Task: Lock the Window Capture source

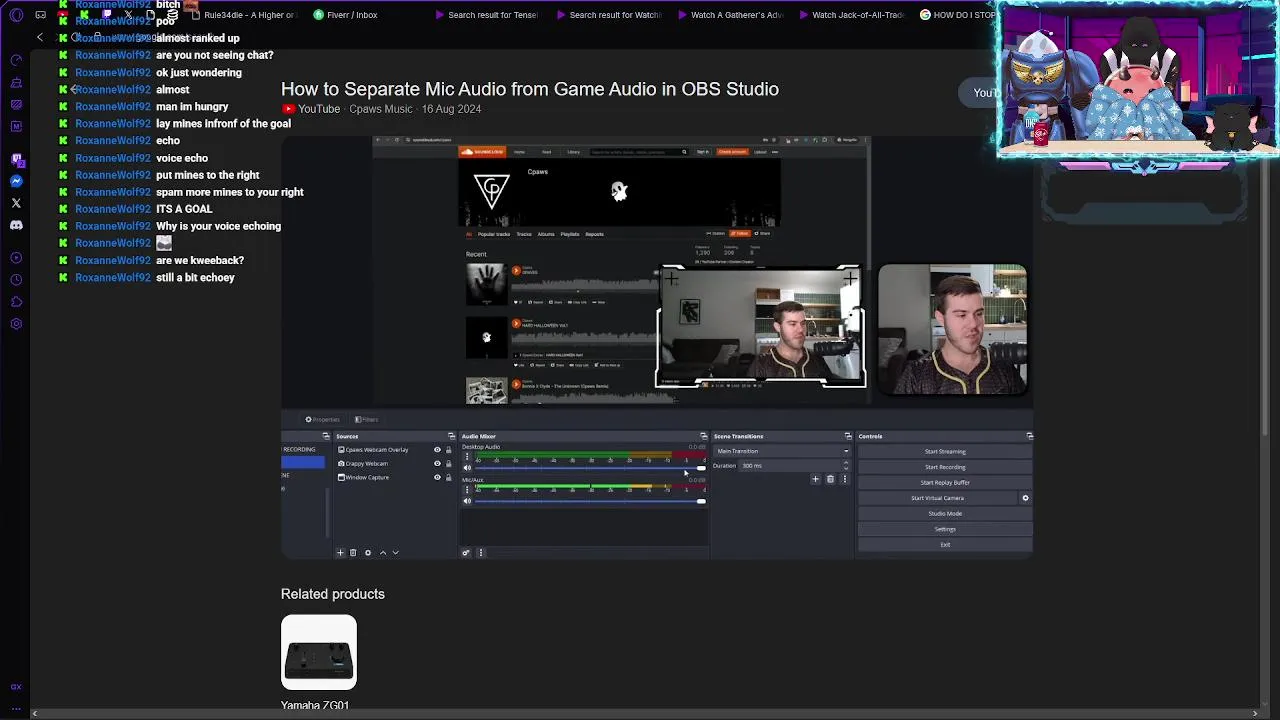Action: pyautogui.click(x=448, y=478)
